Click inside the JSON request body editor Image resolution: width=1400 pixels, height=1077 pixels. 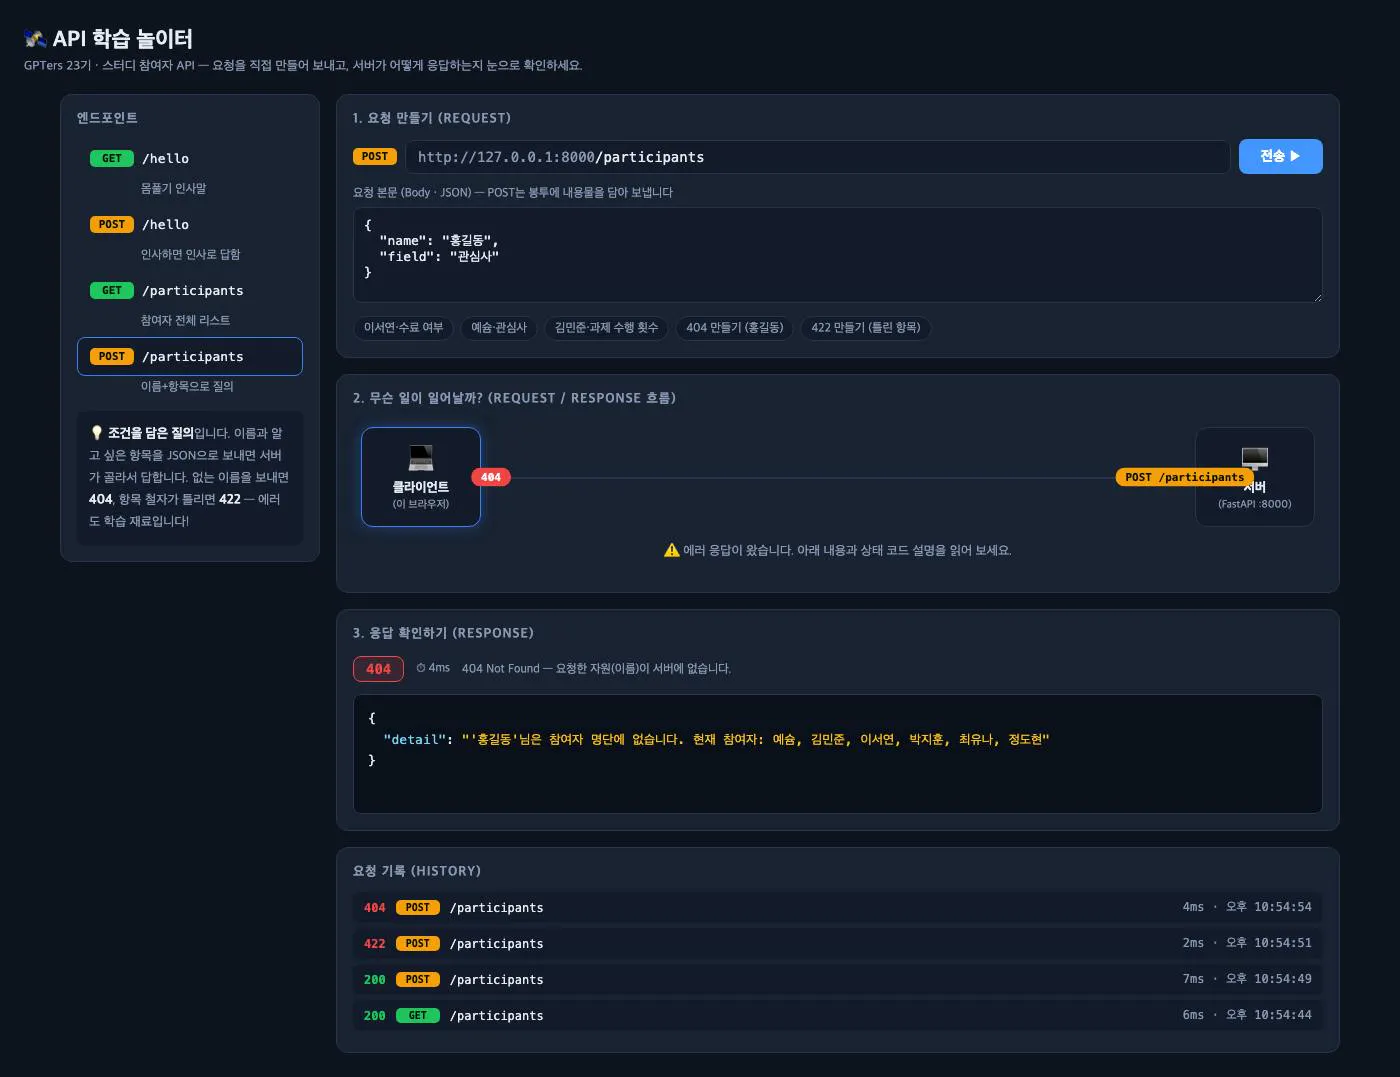pos(838,255)
